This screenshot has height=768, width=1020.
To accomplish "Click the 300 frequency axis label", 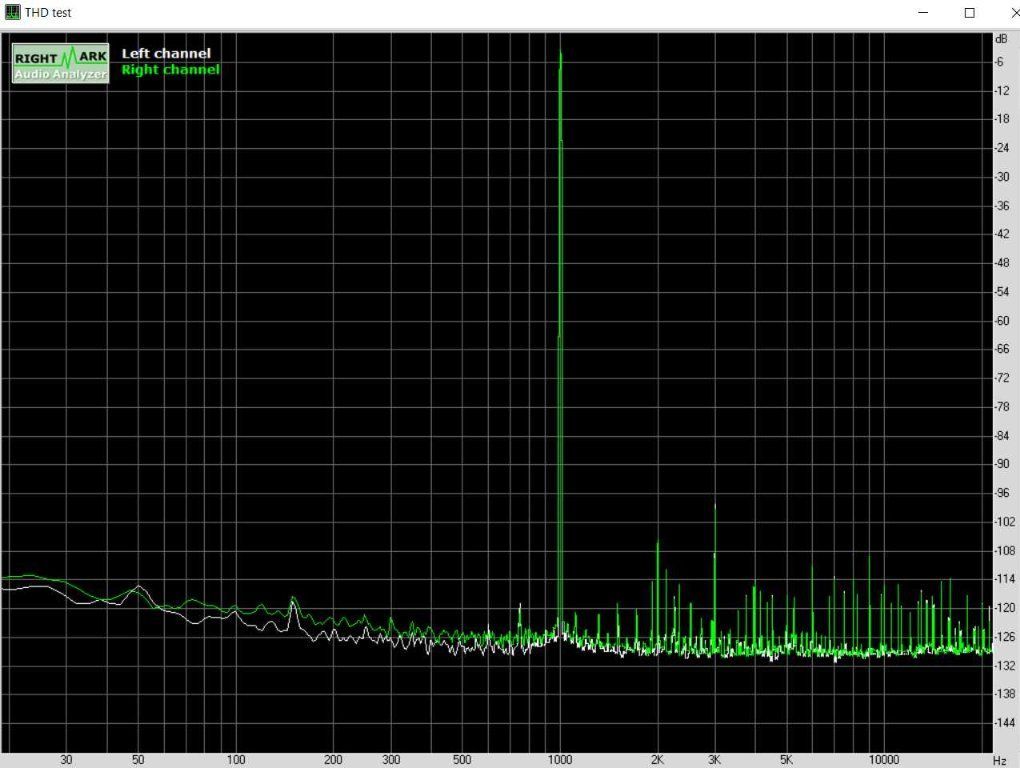I will click(391, 760).
